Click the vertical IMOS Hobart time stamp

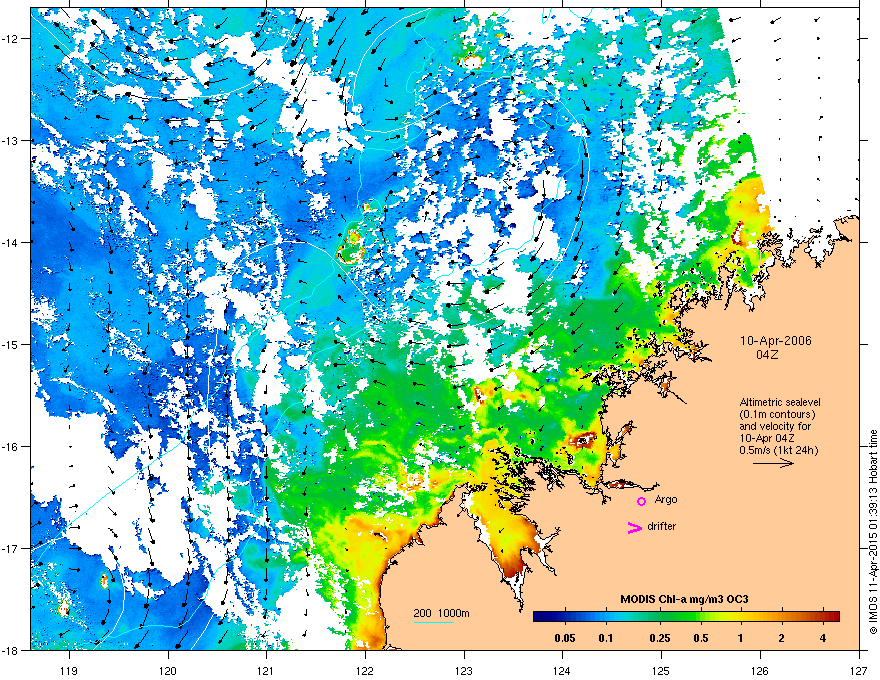[x=873, y=532]
